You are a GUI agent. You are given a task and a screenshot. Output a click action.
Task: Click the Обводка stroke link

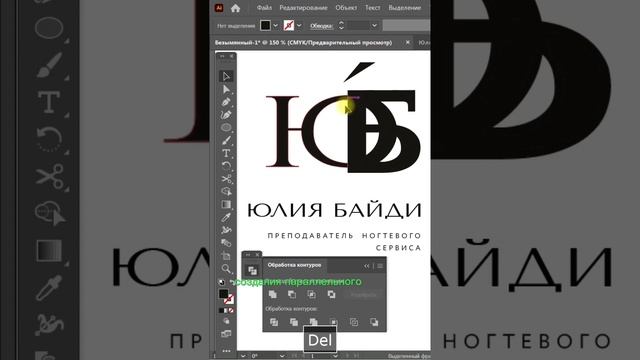(321, 26)
